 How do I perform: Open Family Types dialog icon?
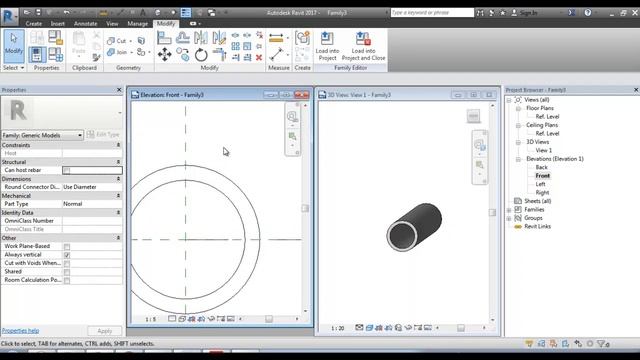[x=56, y=54]
